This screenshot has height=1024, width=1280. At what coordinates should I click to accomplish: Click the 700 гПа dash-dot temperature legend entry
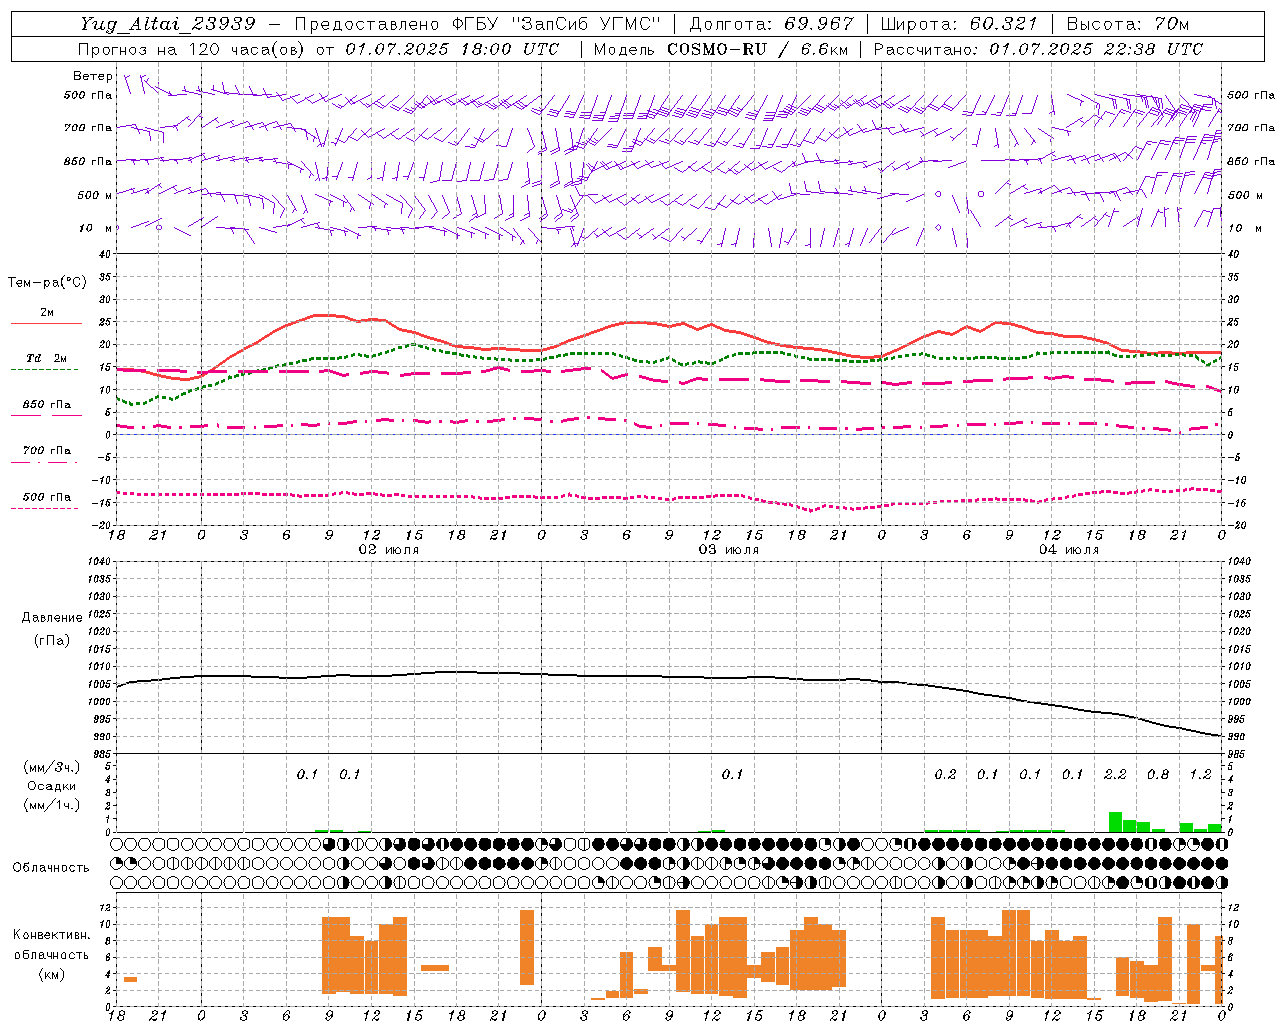(x=47, y=454)
